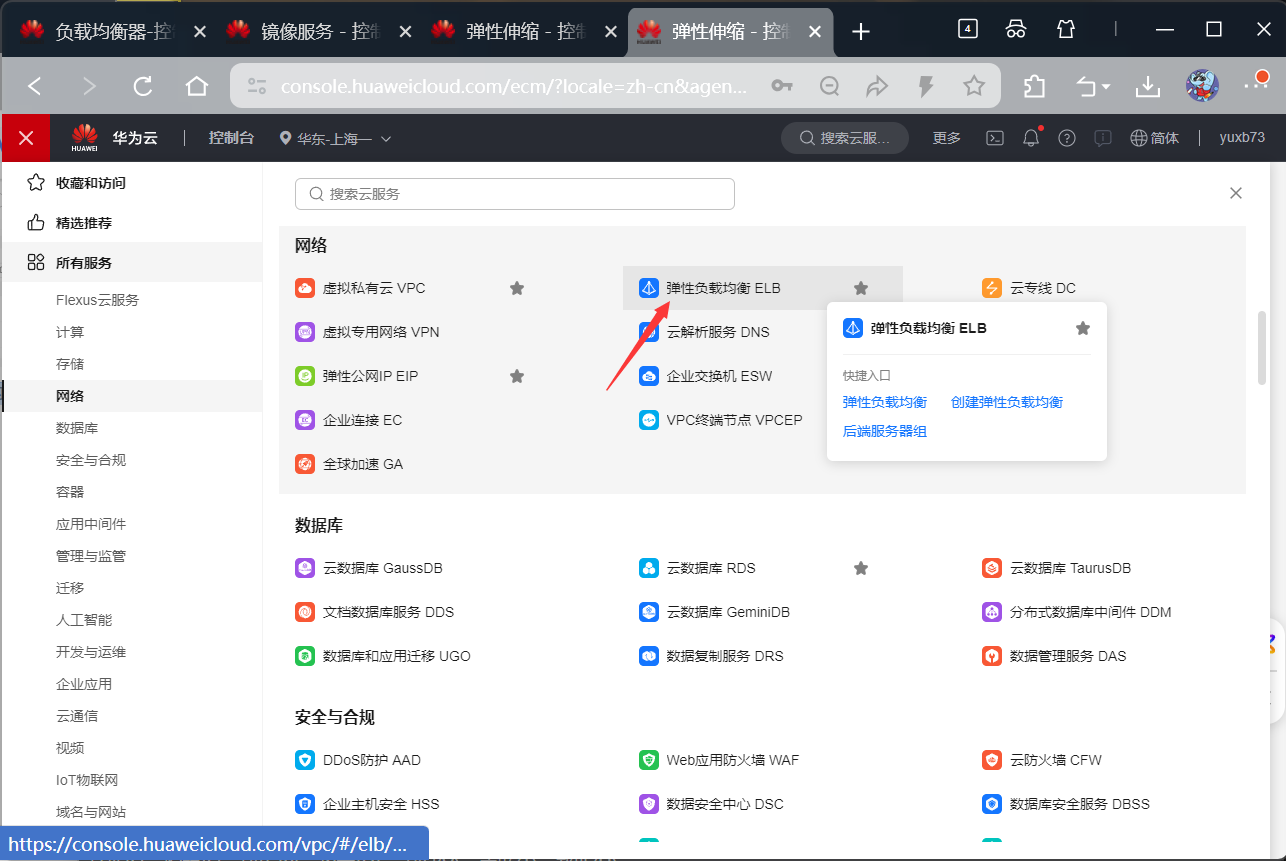Go to 数据库 category in sidebar

pos(77,428)
